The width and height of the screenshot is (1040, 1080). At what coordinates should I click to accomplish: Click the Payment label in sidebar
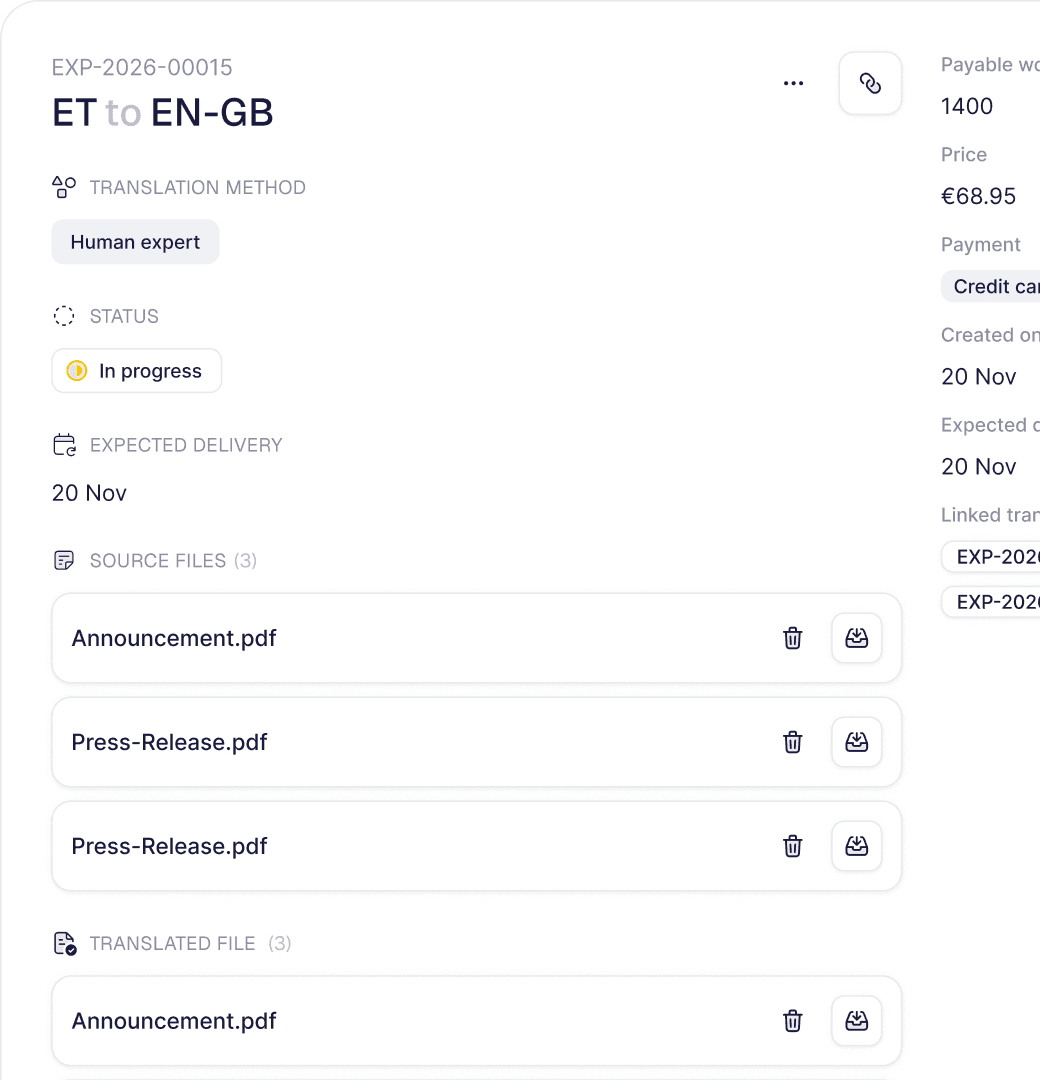[981, 245]
